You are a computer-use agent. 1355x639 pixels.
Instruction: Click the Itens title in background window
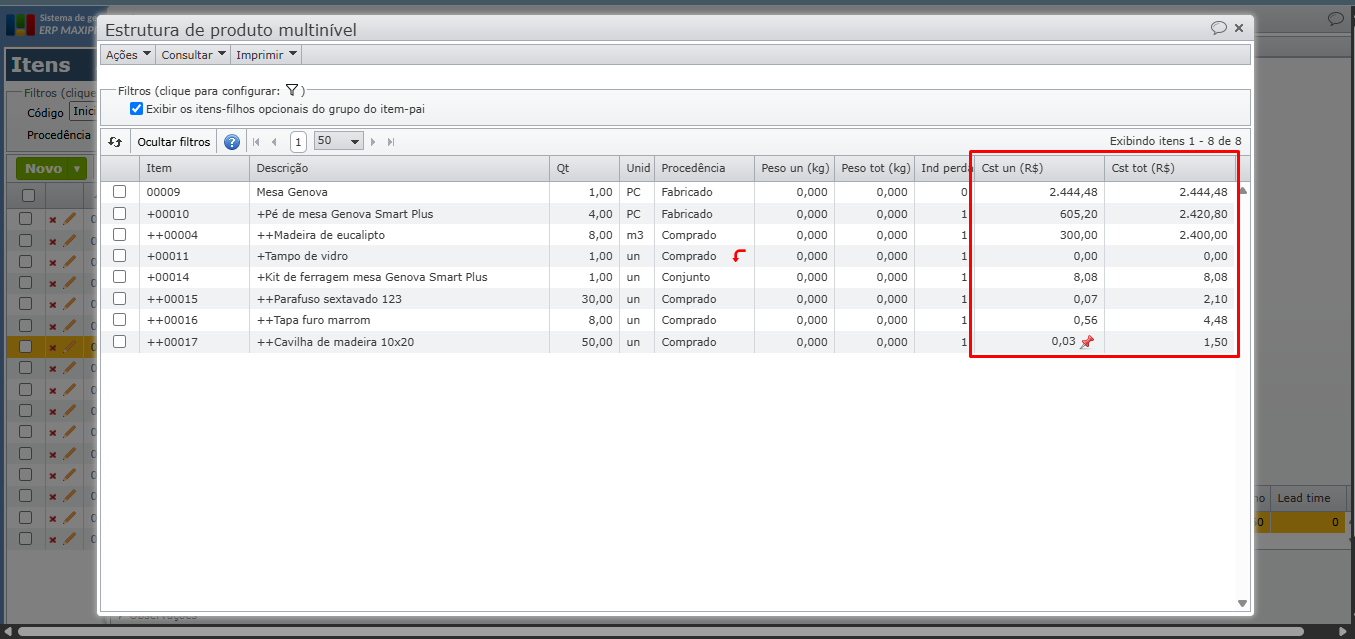[x=41, y=66]
